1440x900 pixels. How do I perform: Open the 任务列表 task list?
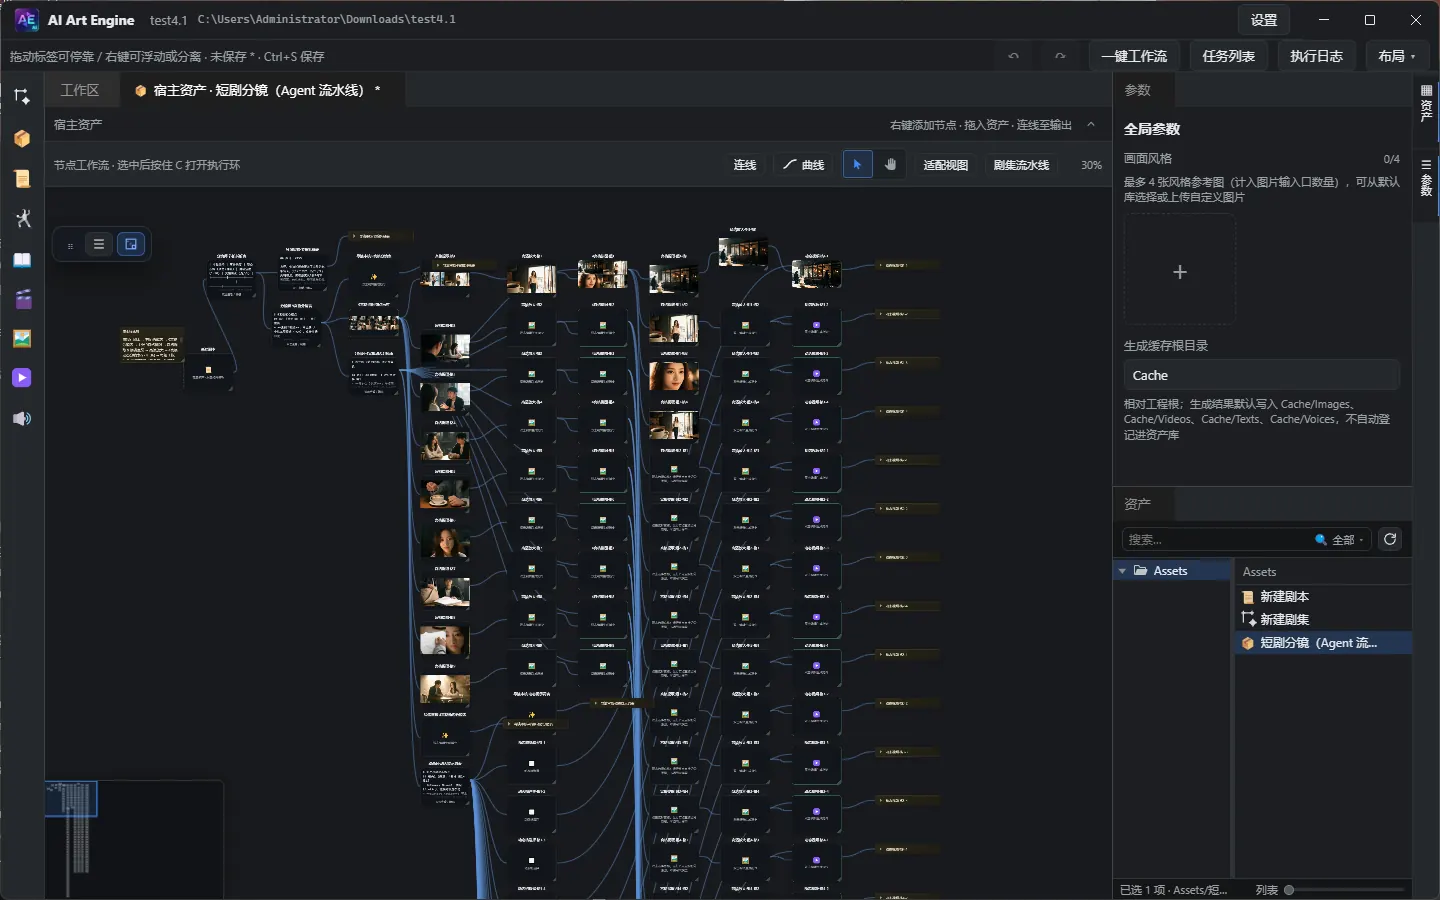pyautogui.click(x=1228, y=56)
